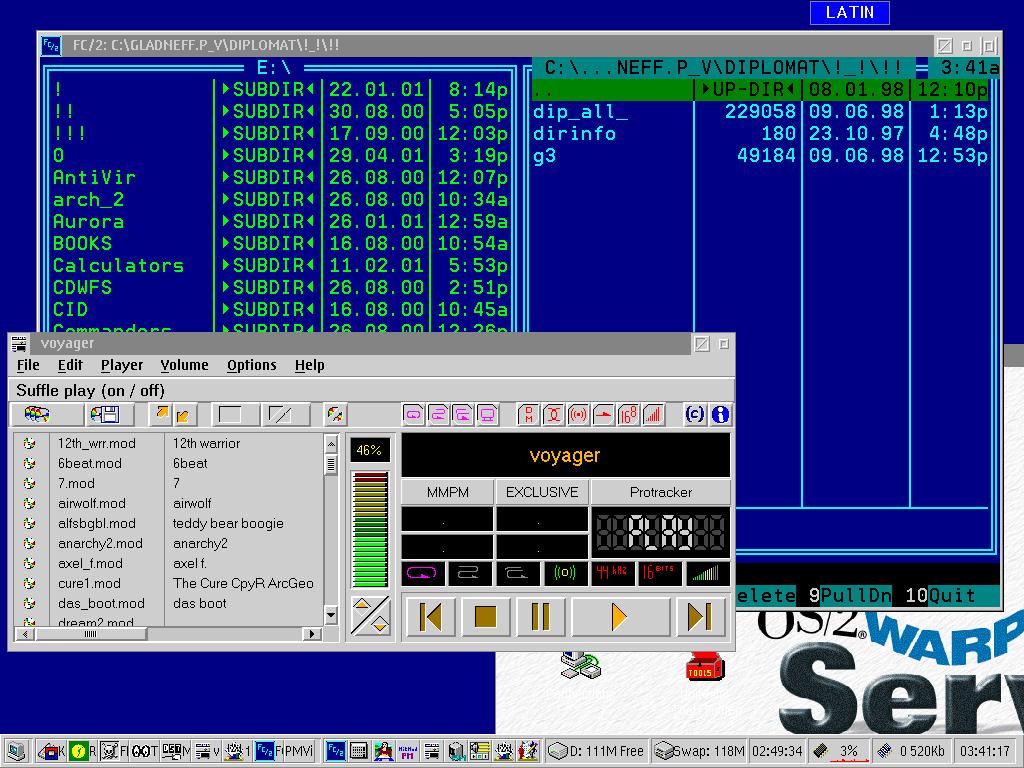Screen dimensions: 1024x768
Task: Click the Protracker button
Action: pyautogui.click(x=660, y=492)
